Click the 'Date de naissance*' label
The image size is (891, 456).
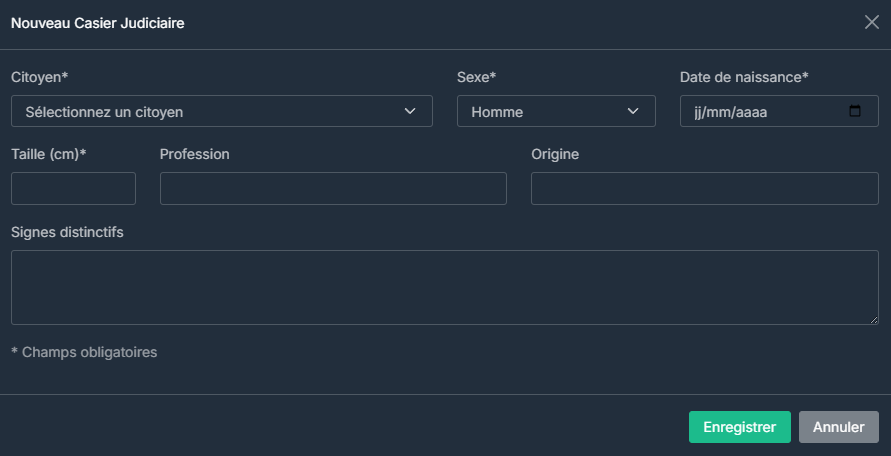tap(744, 77)
